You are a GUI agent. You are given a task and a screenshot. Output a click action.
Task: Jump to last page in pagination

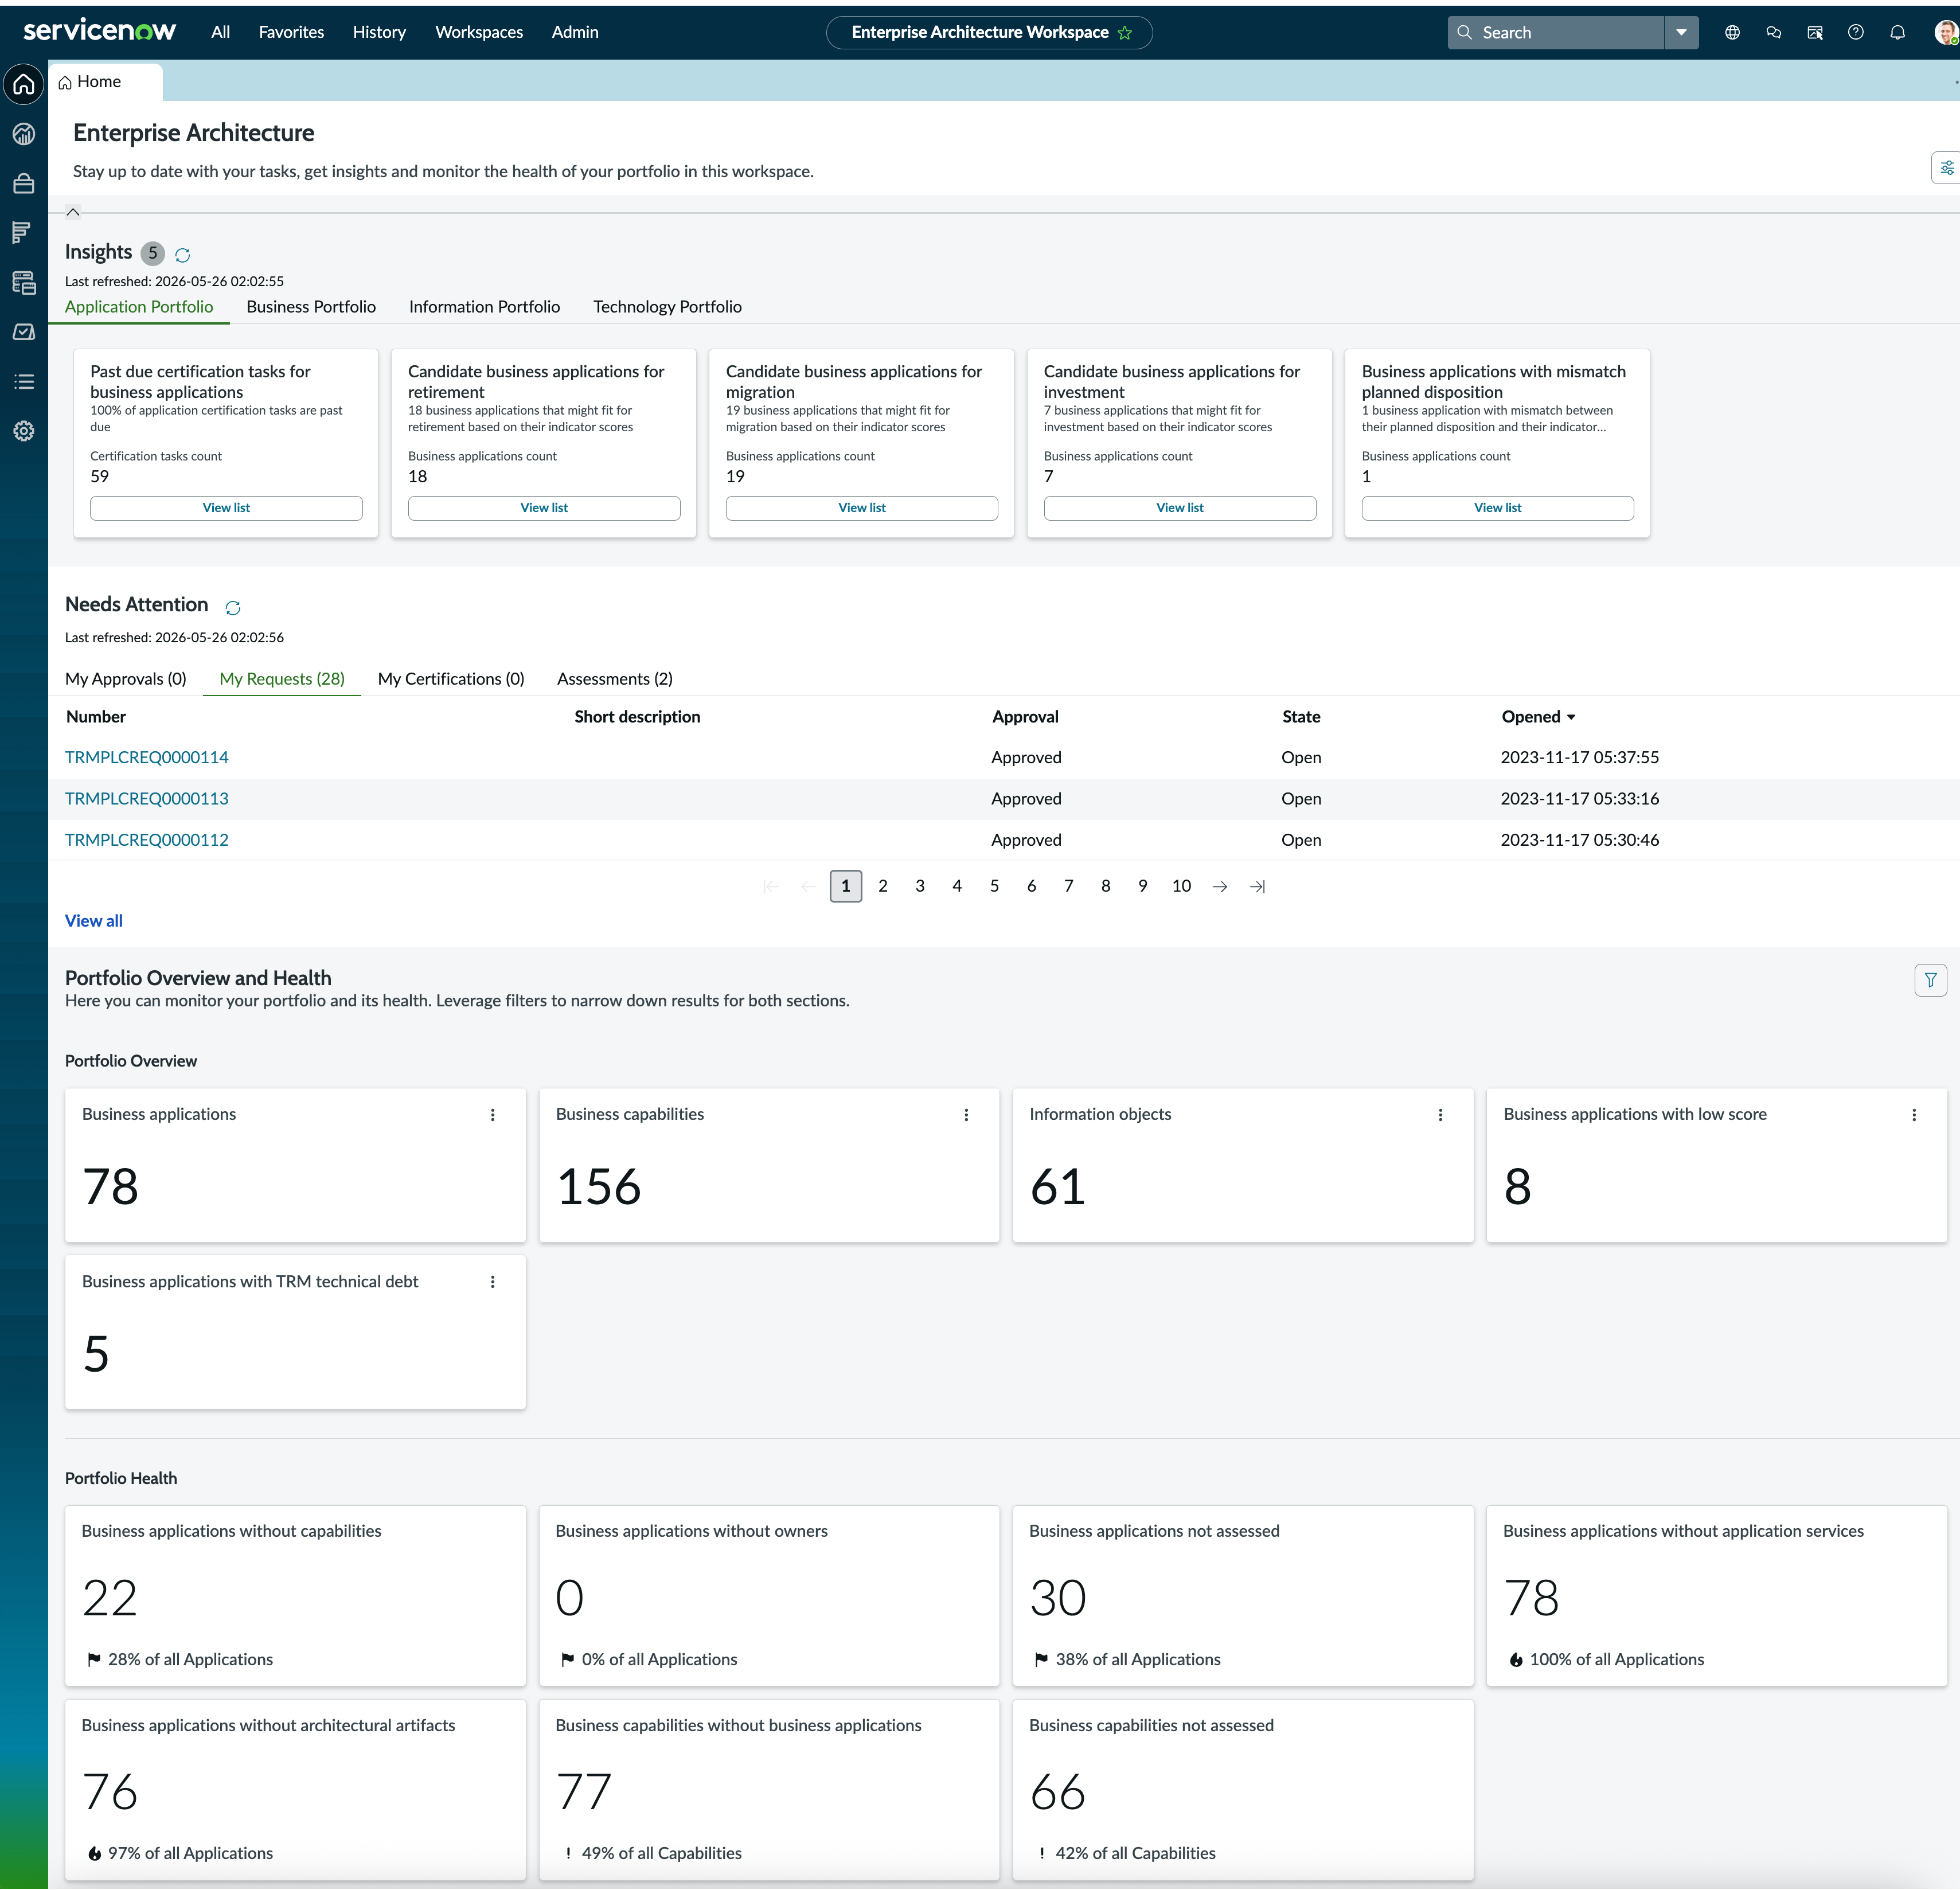coord(1257,887)
